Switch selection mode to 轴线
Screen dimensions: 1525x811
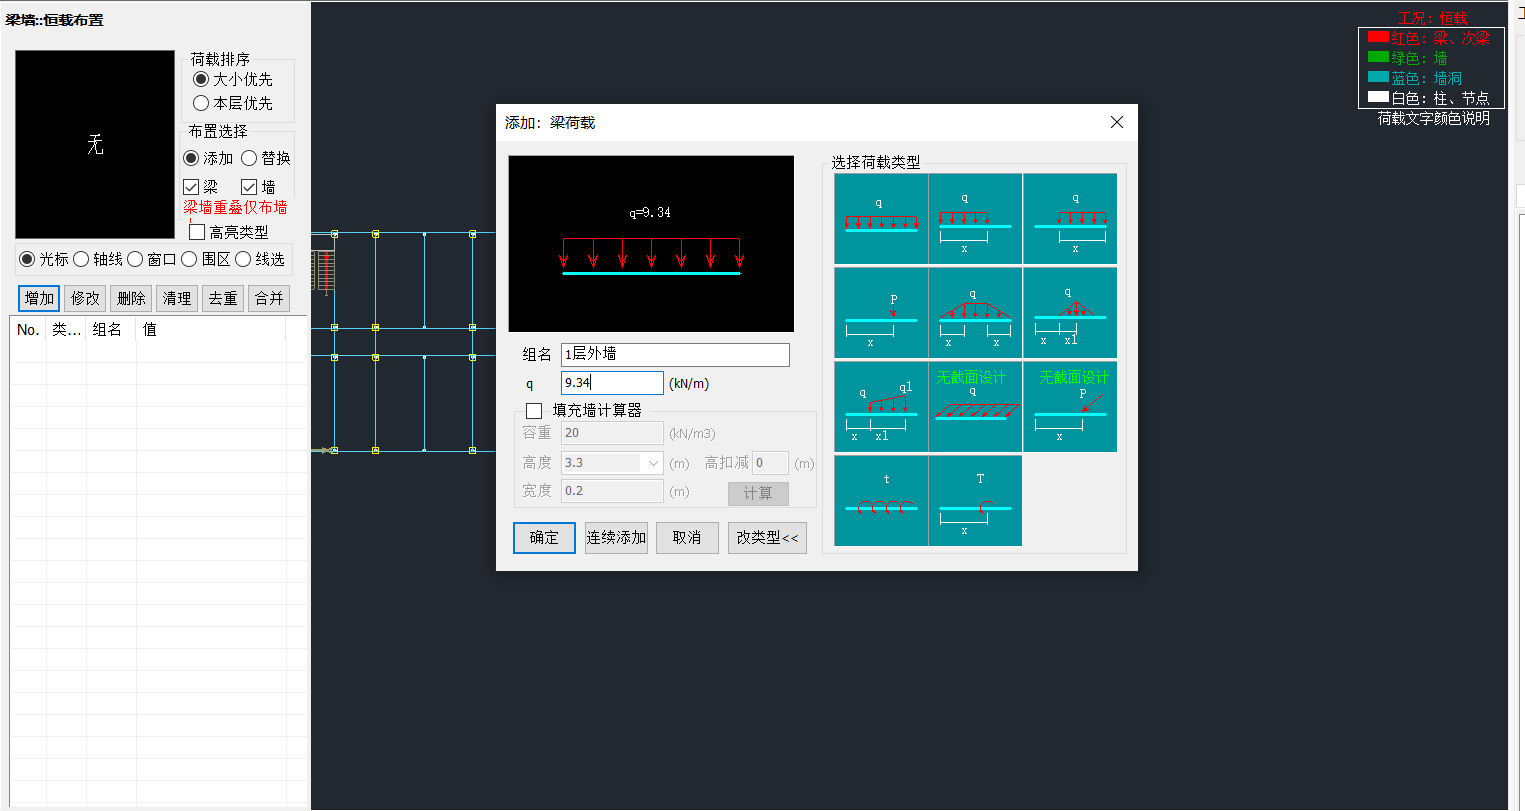click(82, 259)
